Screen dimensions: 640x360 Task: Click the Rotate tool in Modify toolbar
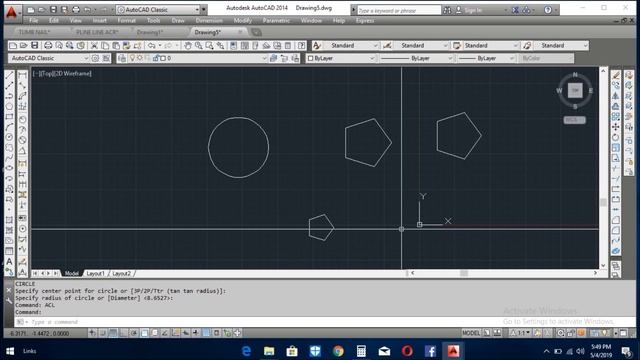pos(616,137)
